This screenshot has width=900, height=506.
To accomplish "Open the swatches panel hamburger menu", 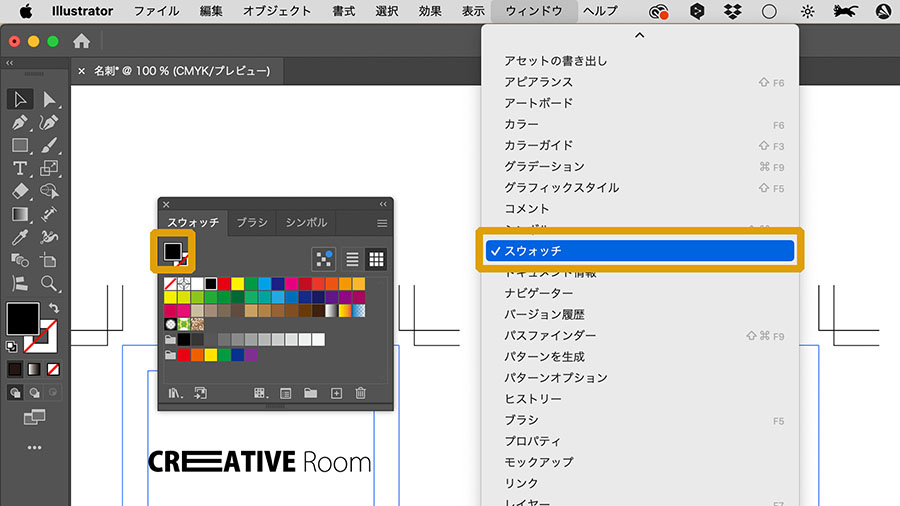I will 382,223.
